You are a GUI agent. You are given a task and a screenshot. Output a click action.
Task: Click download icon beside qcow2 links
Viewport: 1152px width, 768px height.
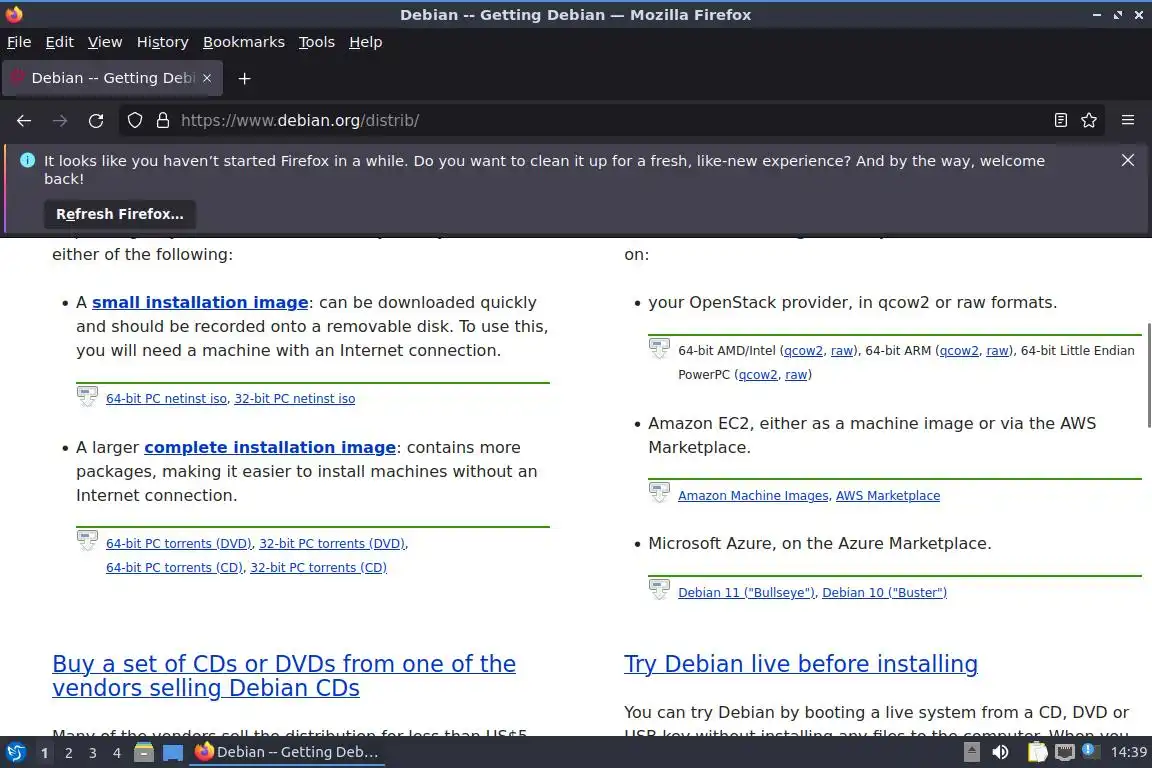coord(659,348)
